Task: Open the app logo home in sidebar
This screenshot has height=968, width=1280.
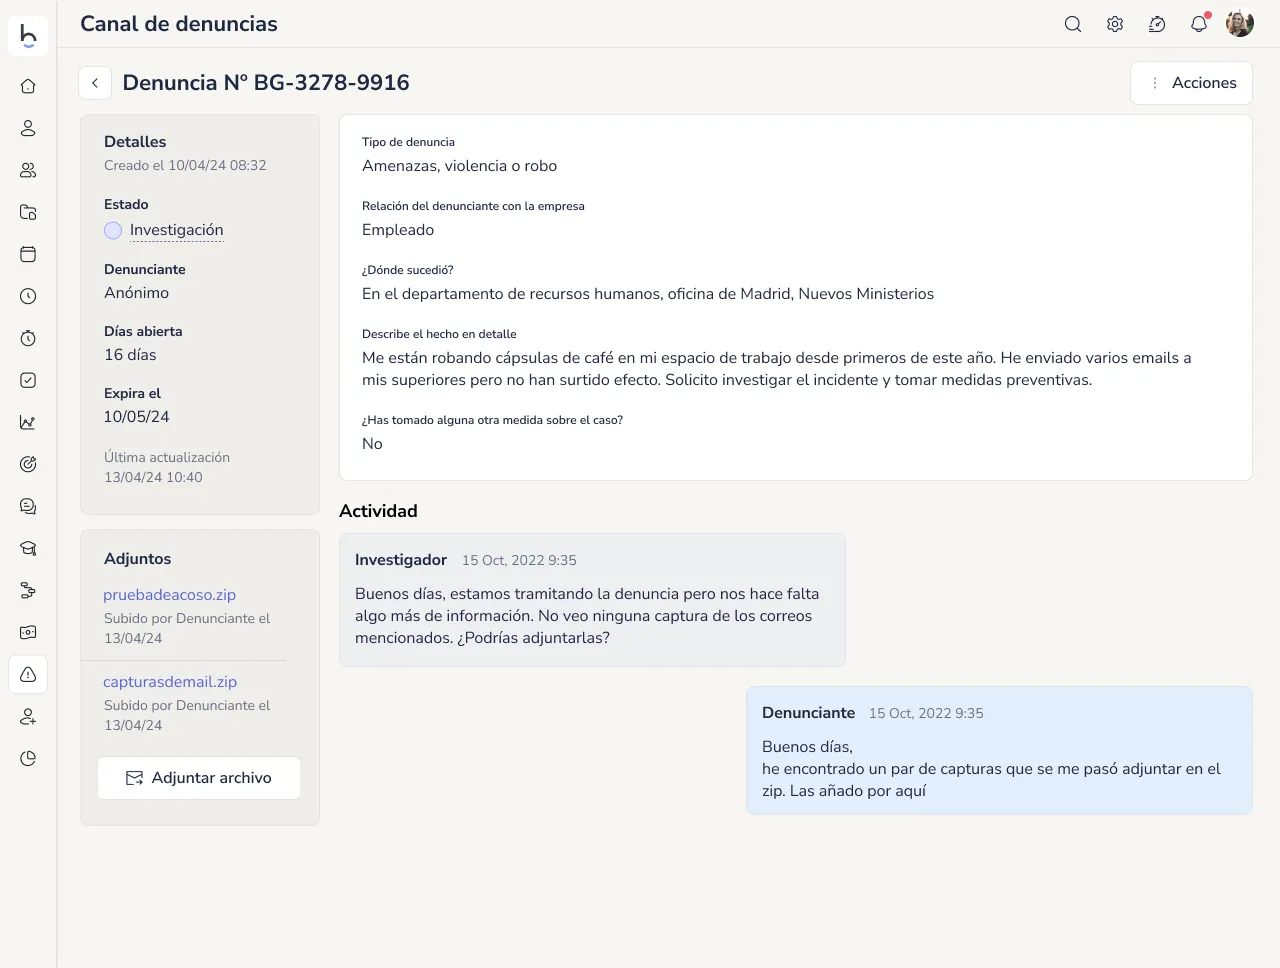Action: tap(28, 35)
